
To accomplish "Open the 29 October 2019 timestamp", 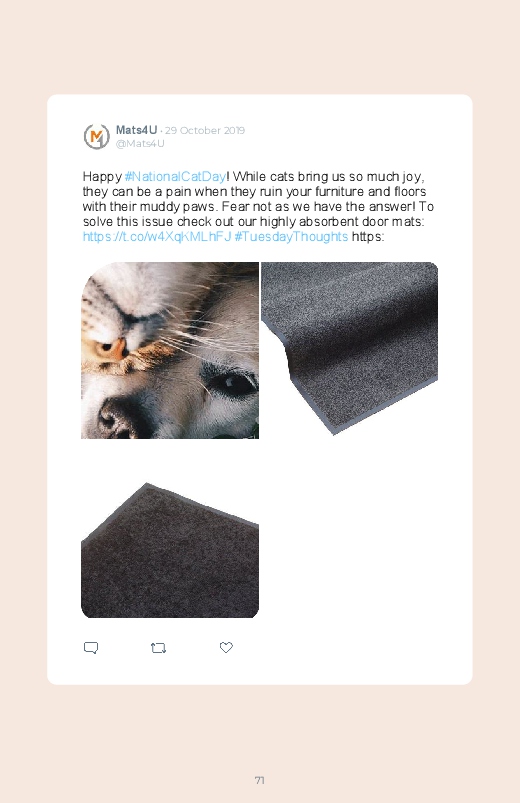I will pos(205,131).
